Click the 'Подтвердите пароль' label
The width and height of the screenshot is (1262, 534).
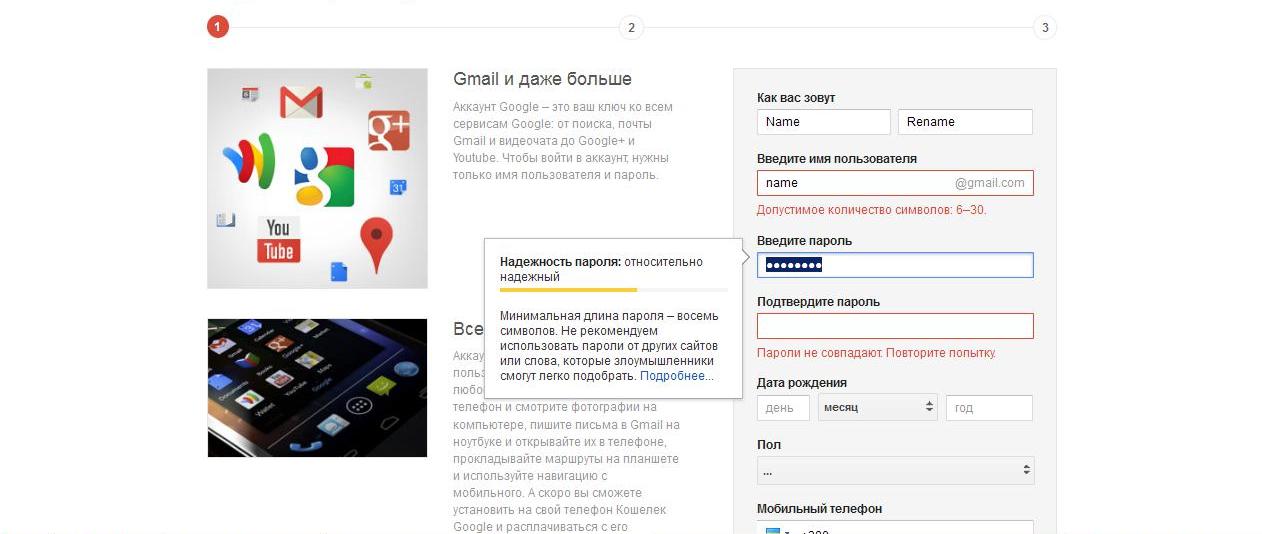(818, 302)
